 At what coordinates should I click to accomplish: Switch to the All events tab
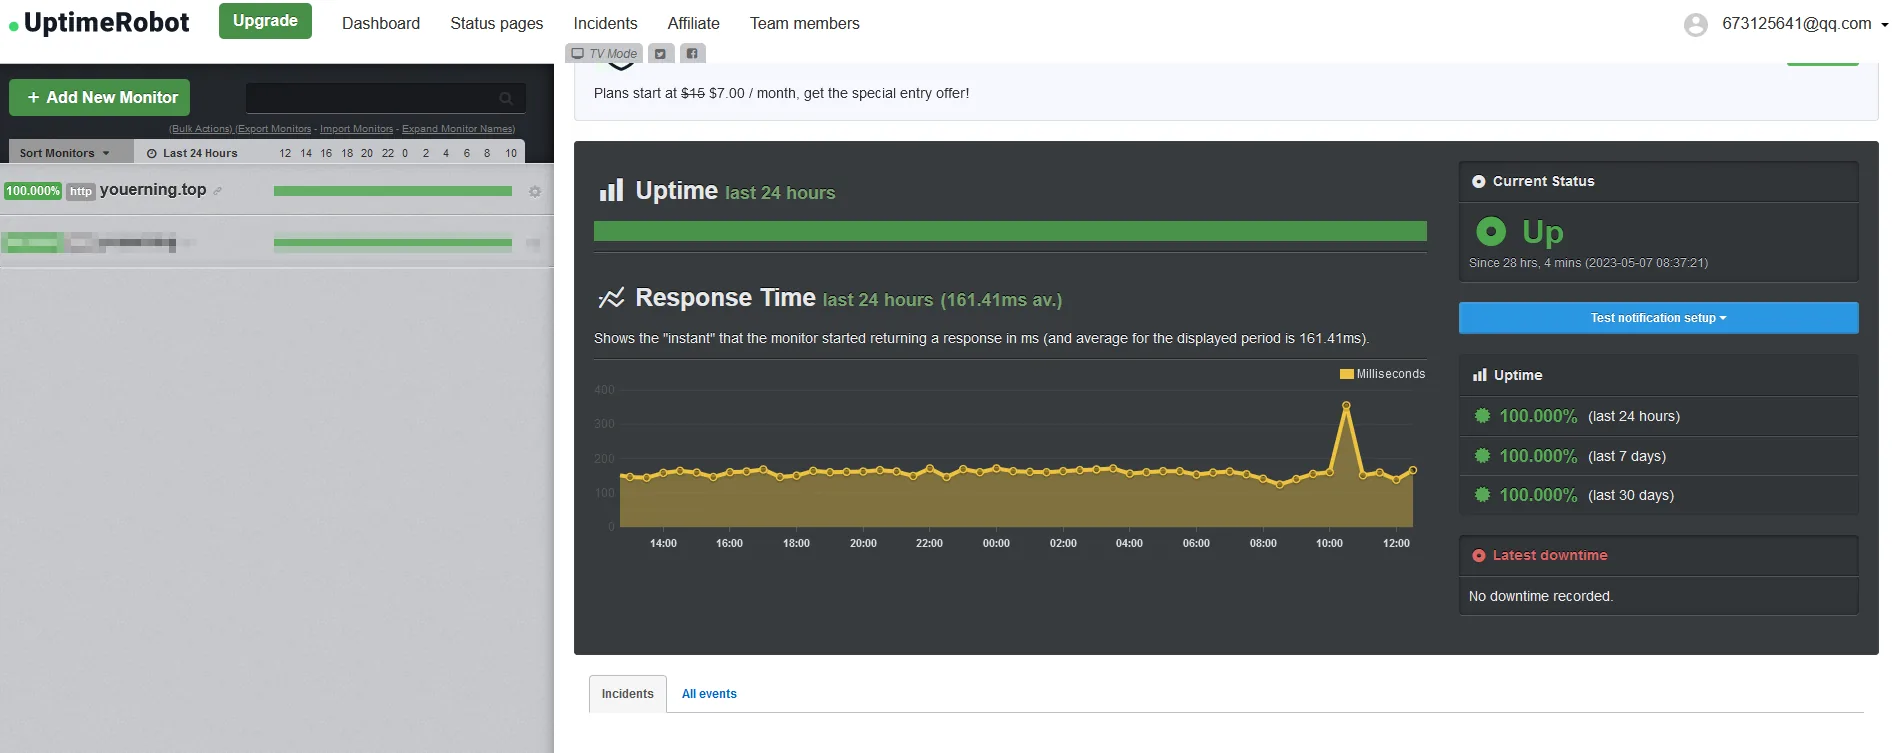point(709,694)
